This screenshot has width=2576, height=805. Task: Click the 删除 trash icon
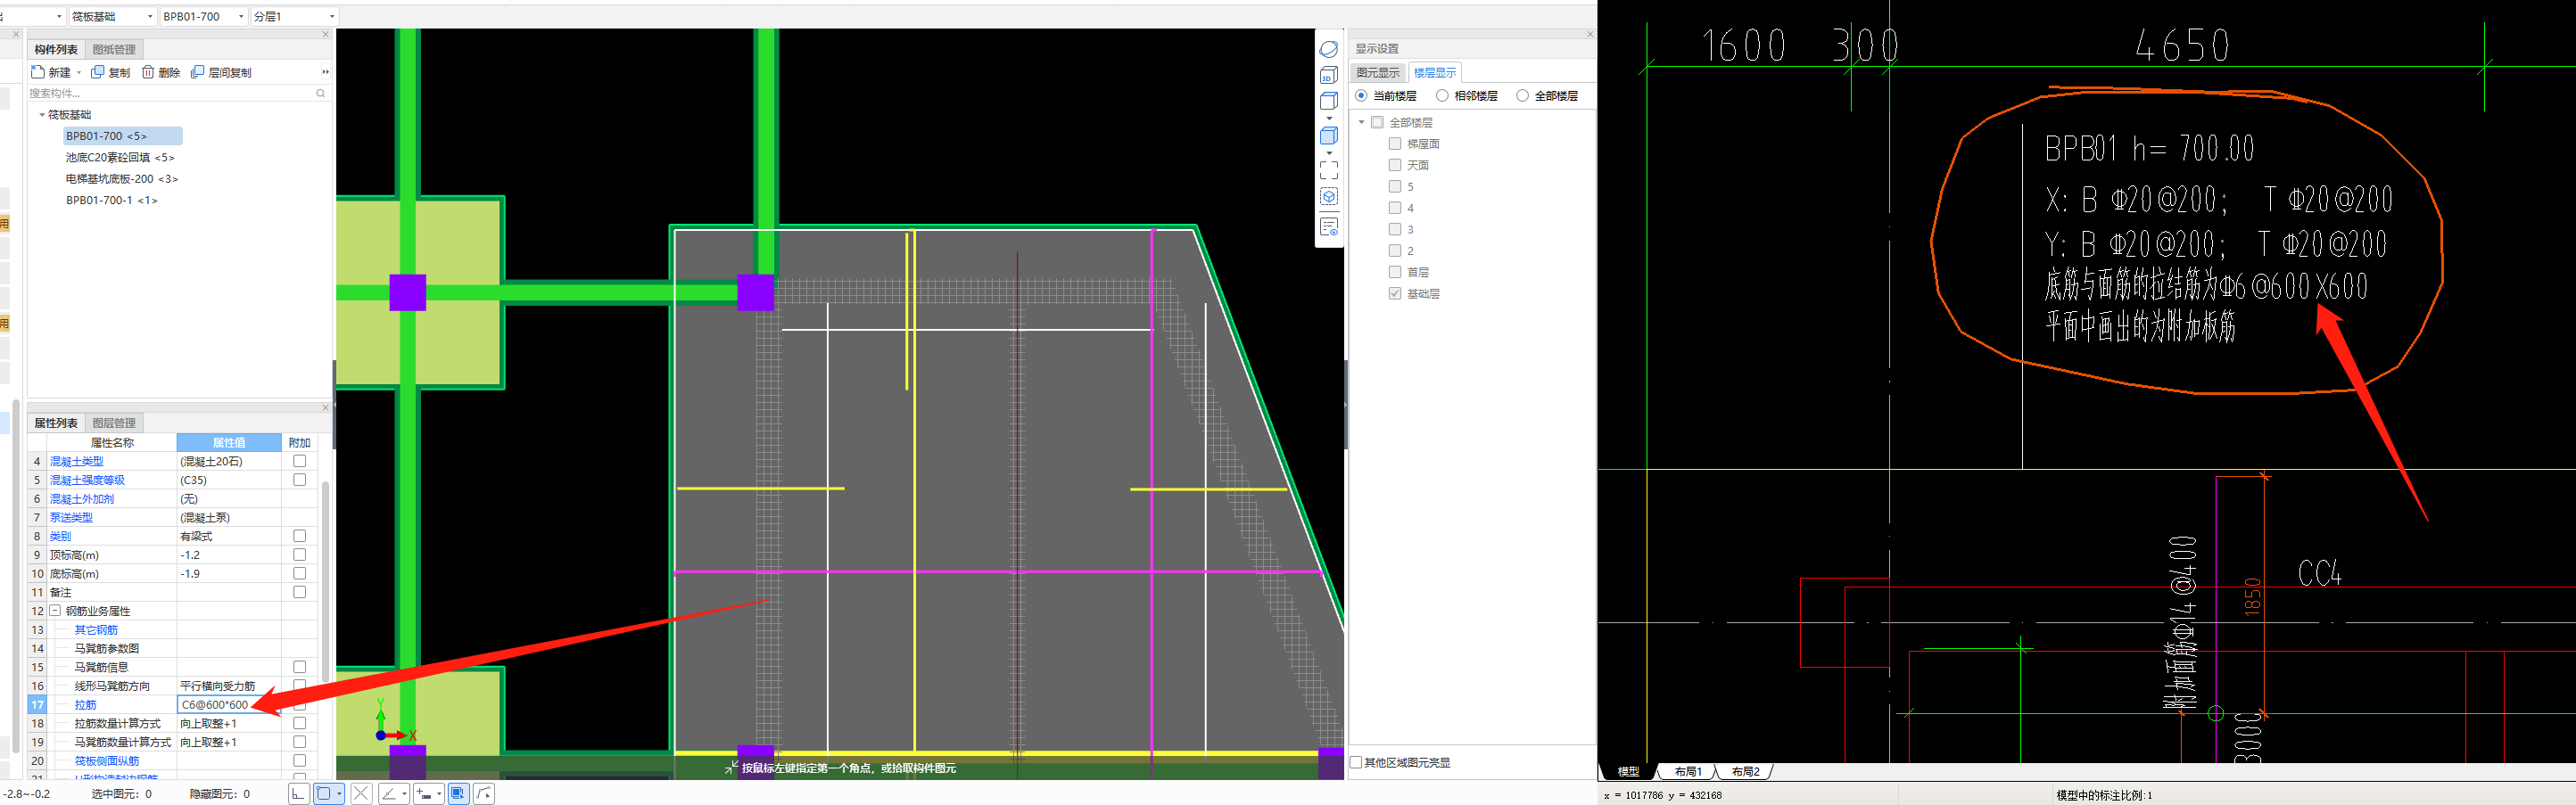click(x=148, y=72)
